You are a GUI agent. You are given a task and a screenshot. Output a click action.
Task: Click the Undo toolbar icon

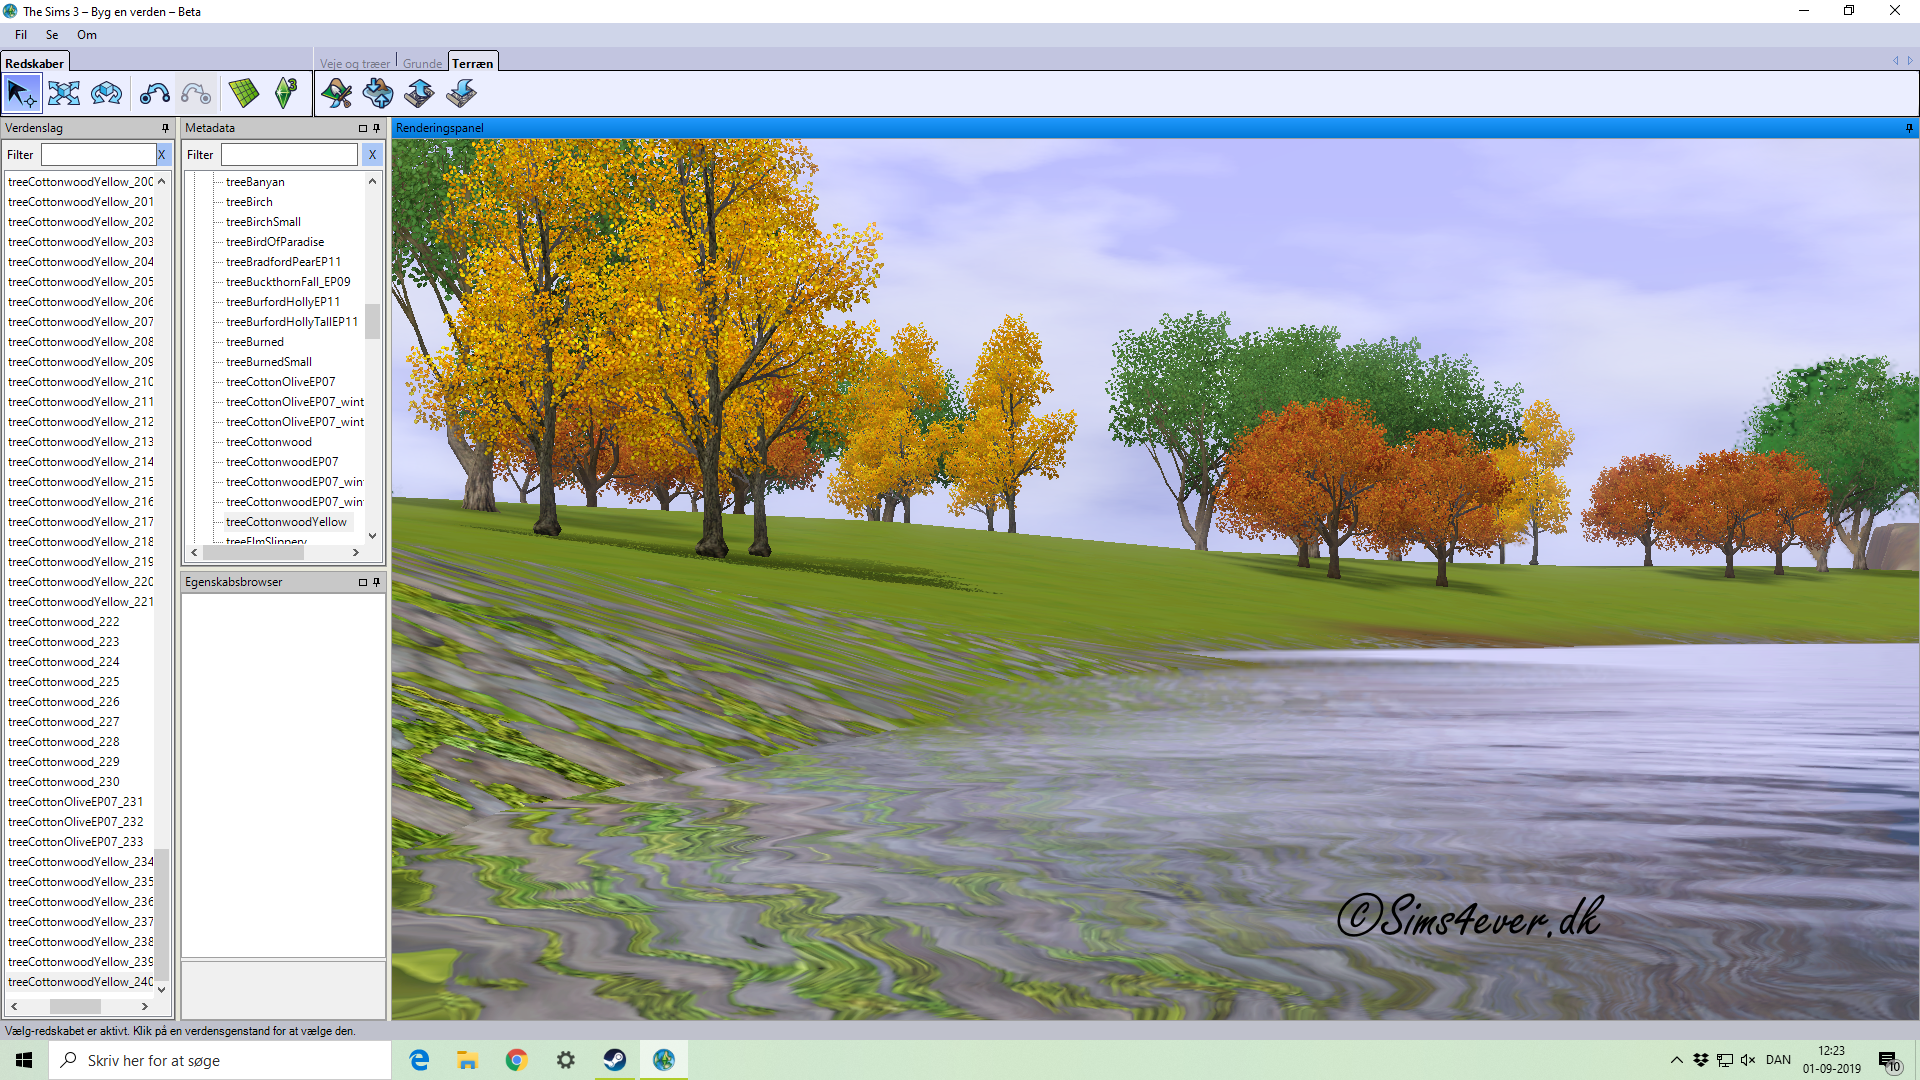point(154,94)
